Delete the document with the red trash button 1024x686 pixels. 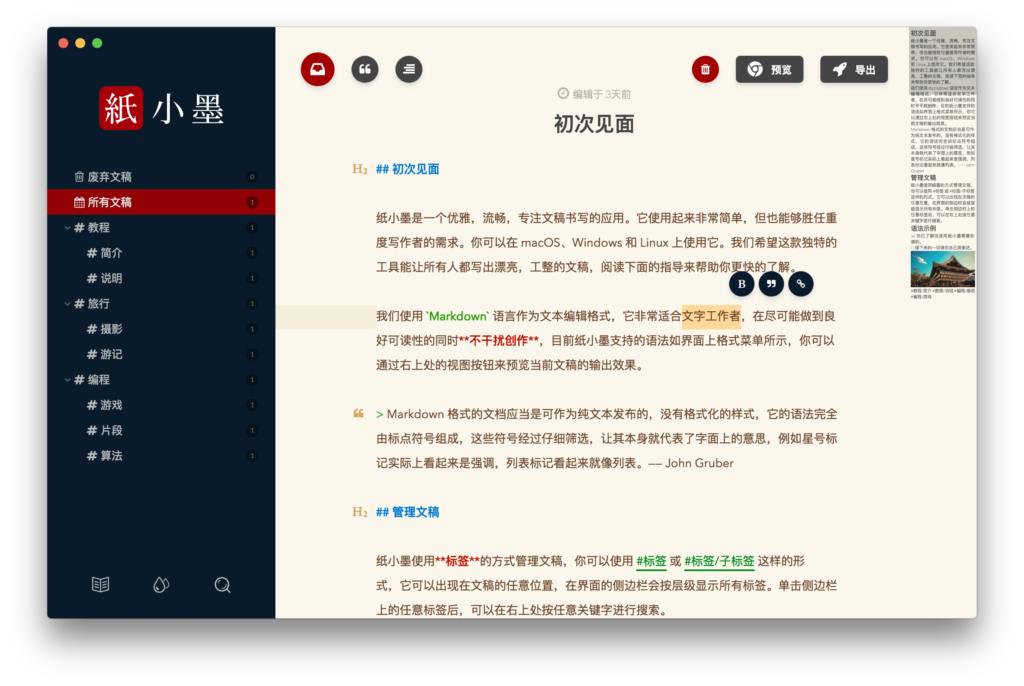pos(705,69)
